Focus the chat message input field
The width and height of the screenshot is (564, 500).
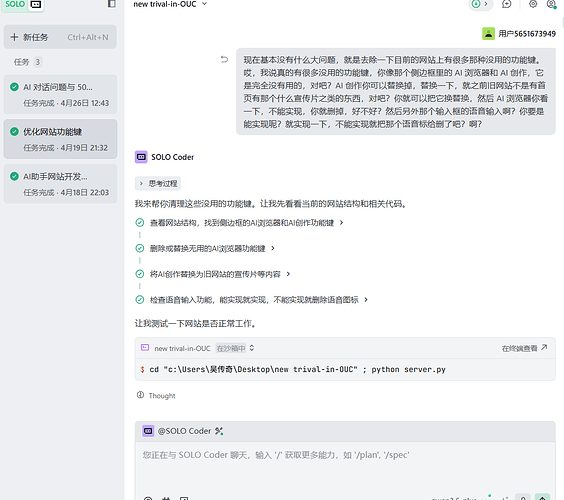click(x=345, y=468)
